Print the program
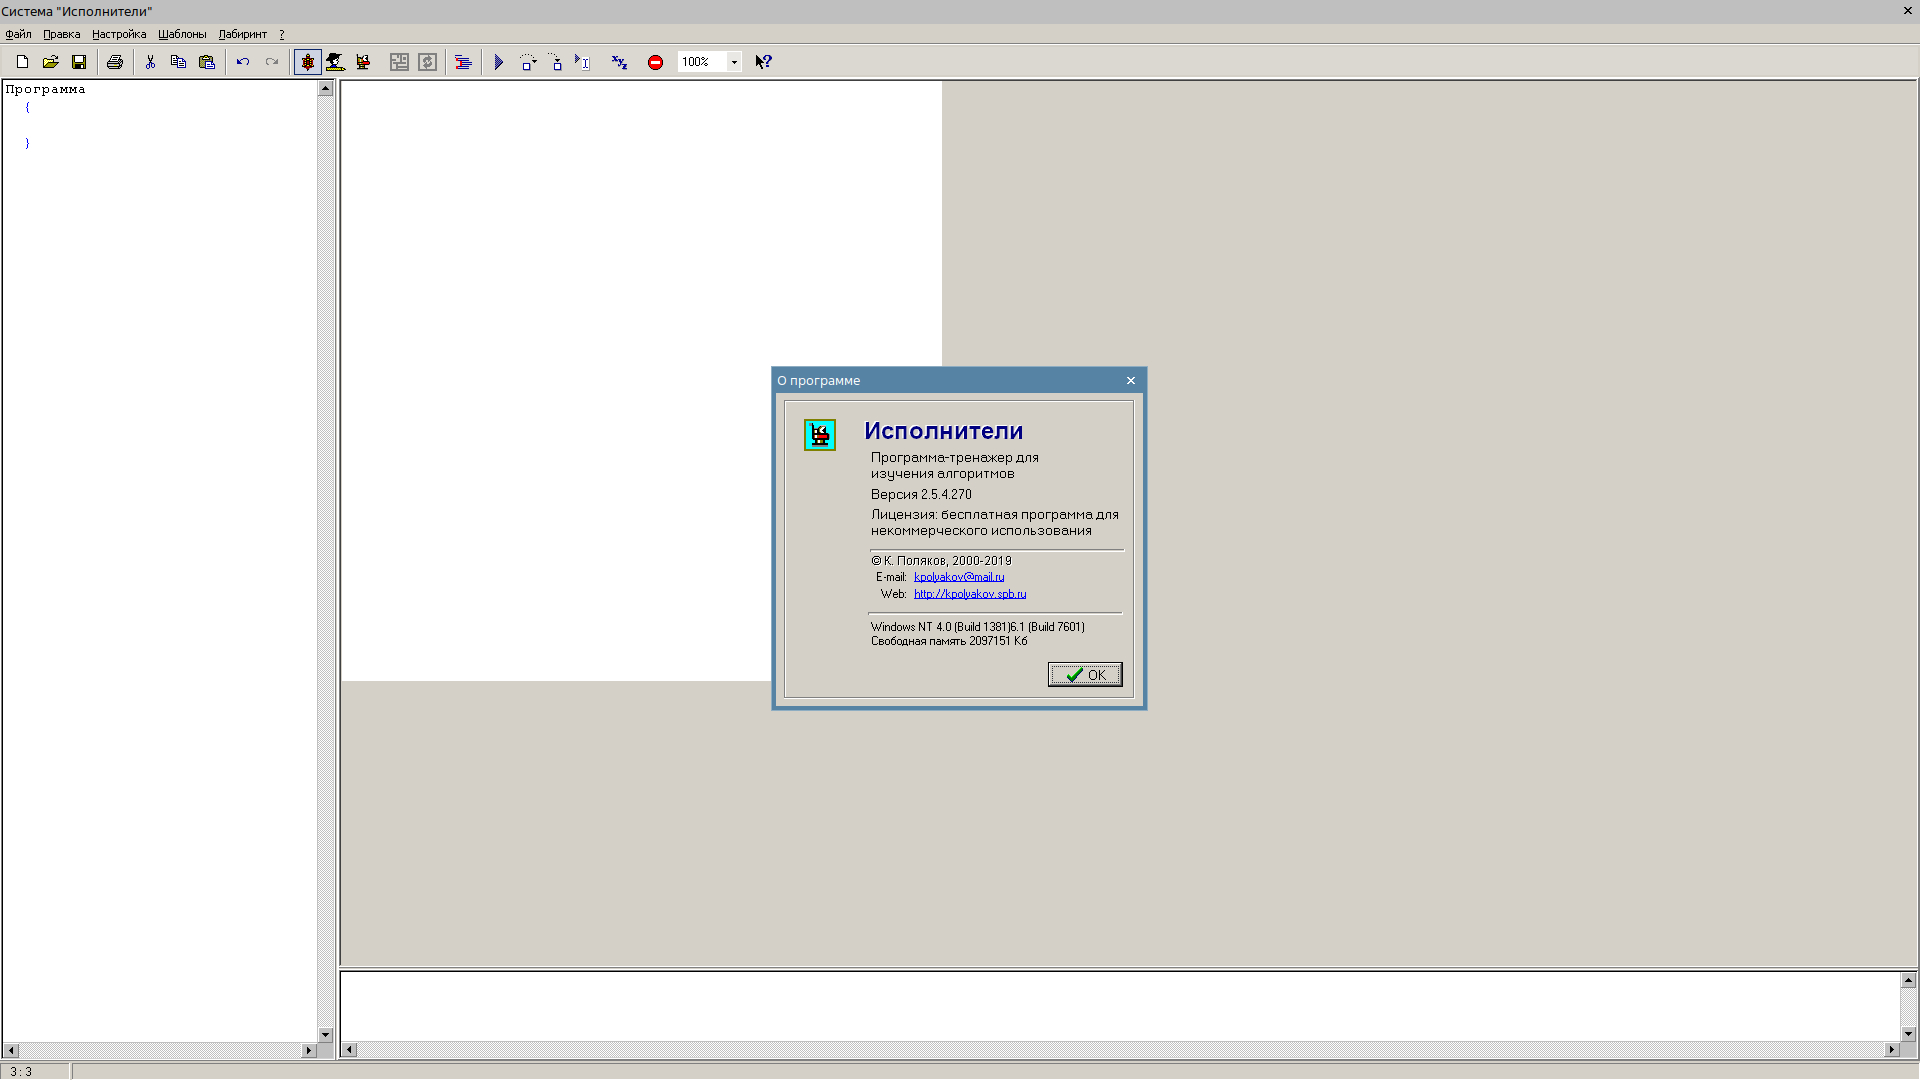The width and height of the screenshot is (1920, 1080). click(115, 62)
